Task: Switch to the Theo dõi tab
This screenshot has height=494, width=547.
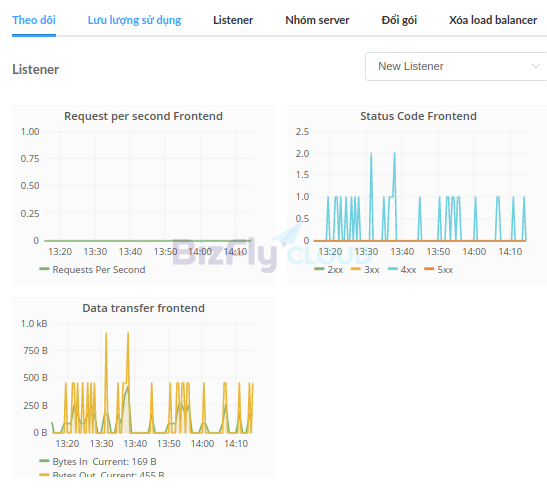Action: coord(34,20)
